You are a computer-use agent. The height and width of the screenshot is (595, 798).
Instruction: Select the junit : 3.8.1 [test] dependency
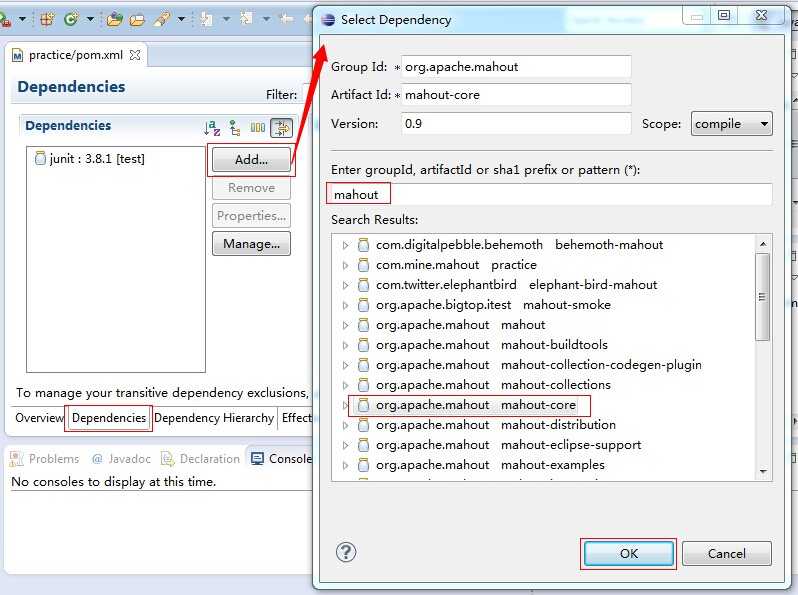point(90,159)
